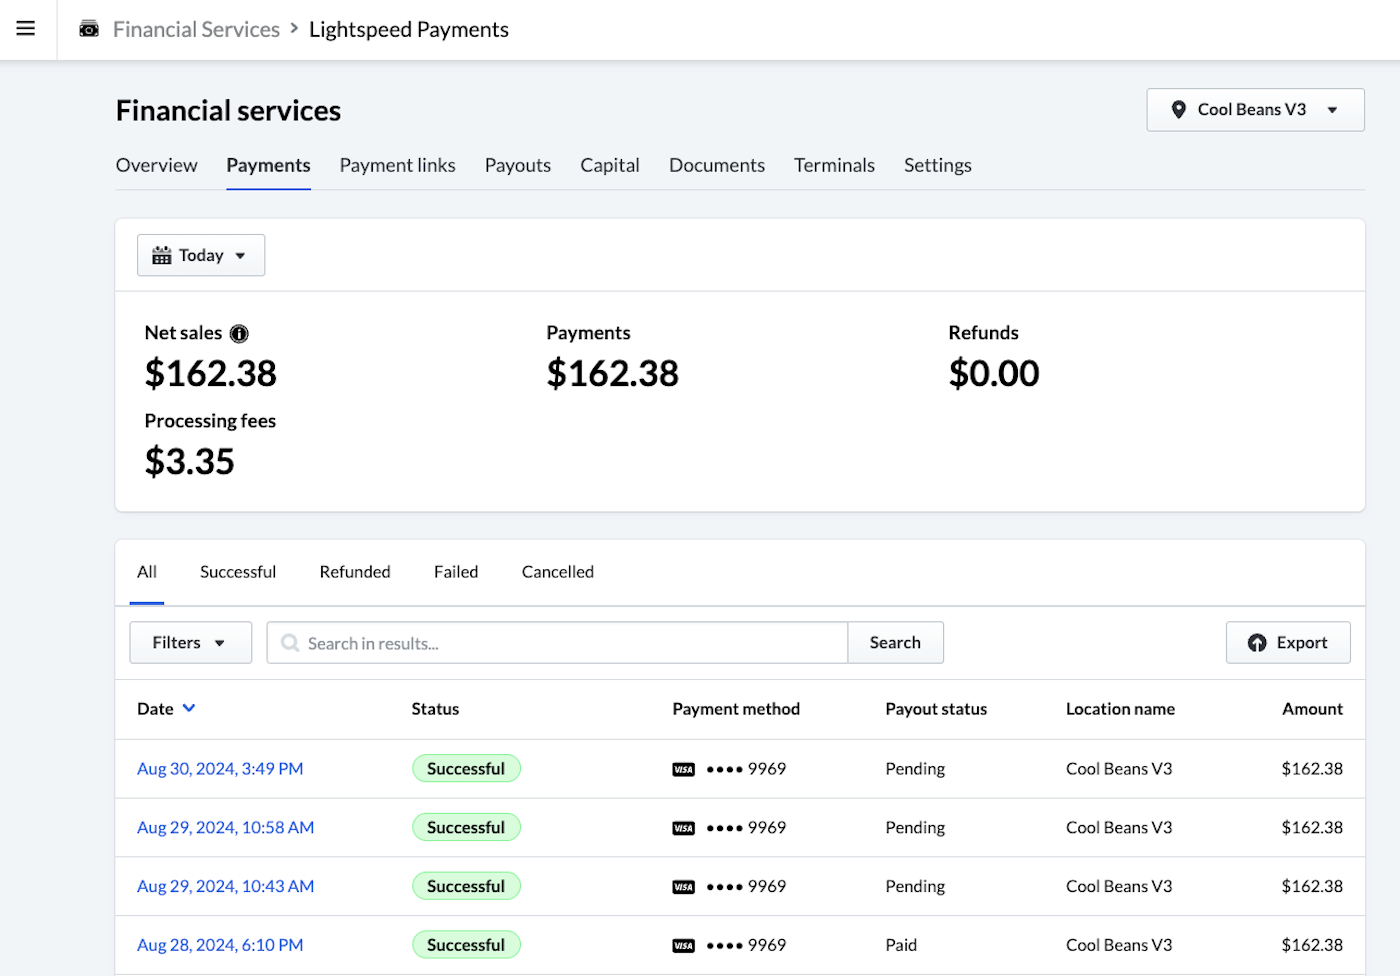Toggle the Date column sort order
The width and height of the screenshot is (1400, 976).
[x=190, y=708]
